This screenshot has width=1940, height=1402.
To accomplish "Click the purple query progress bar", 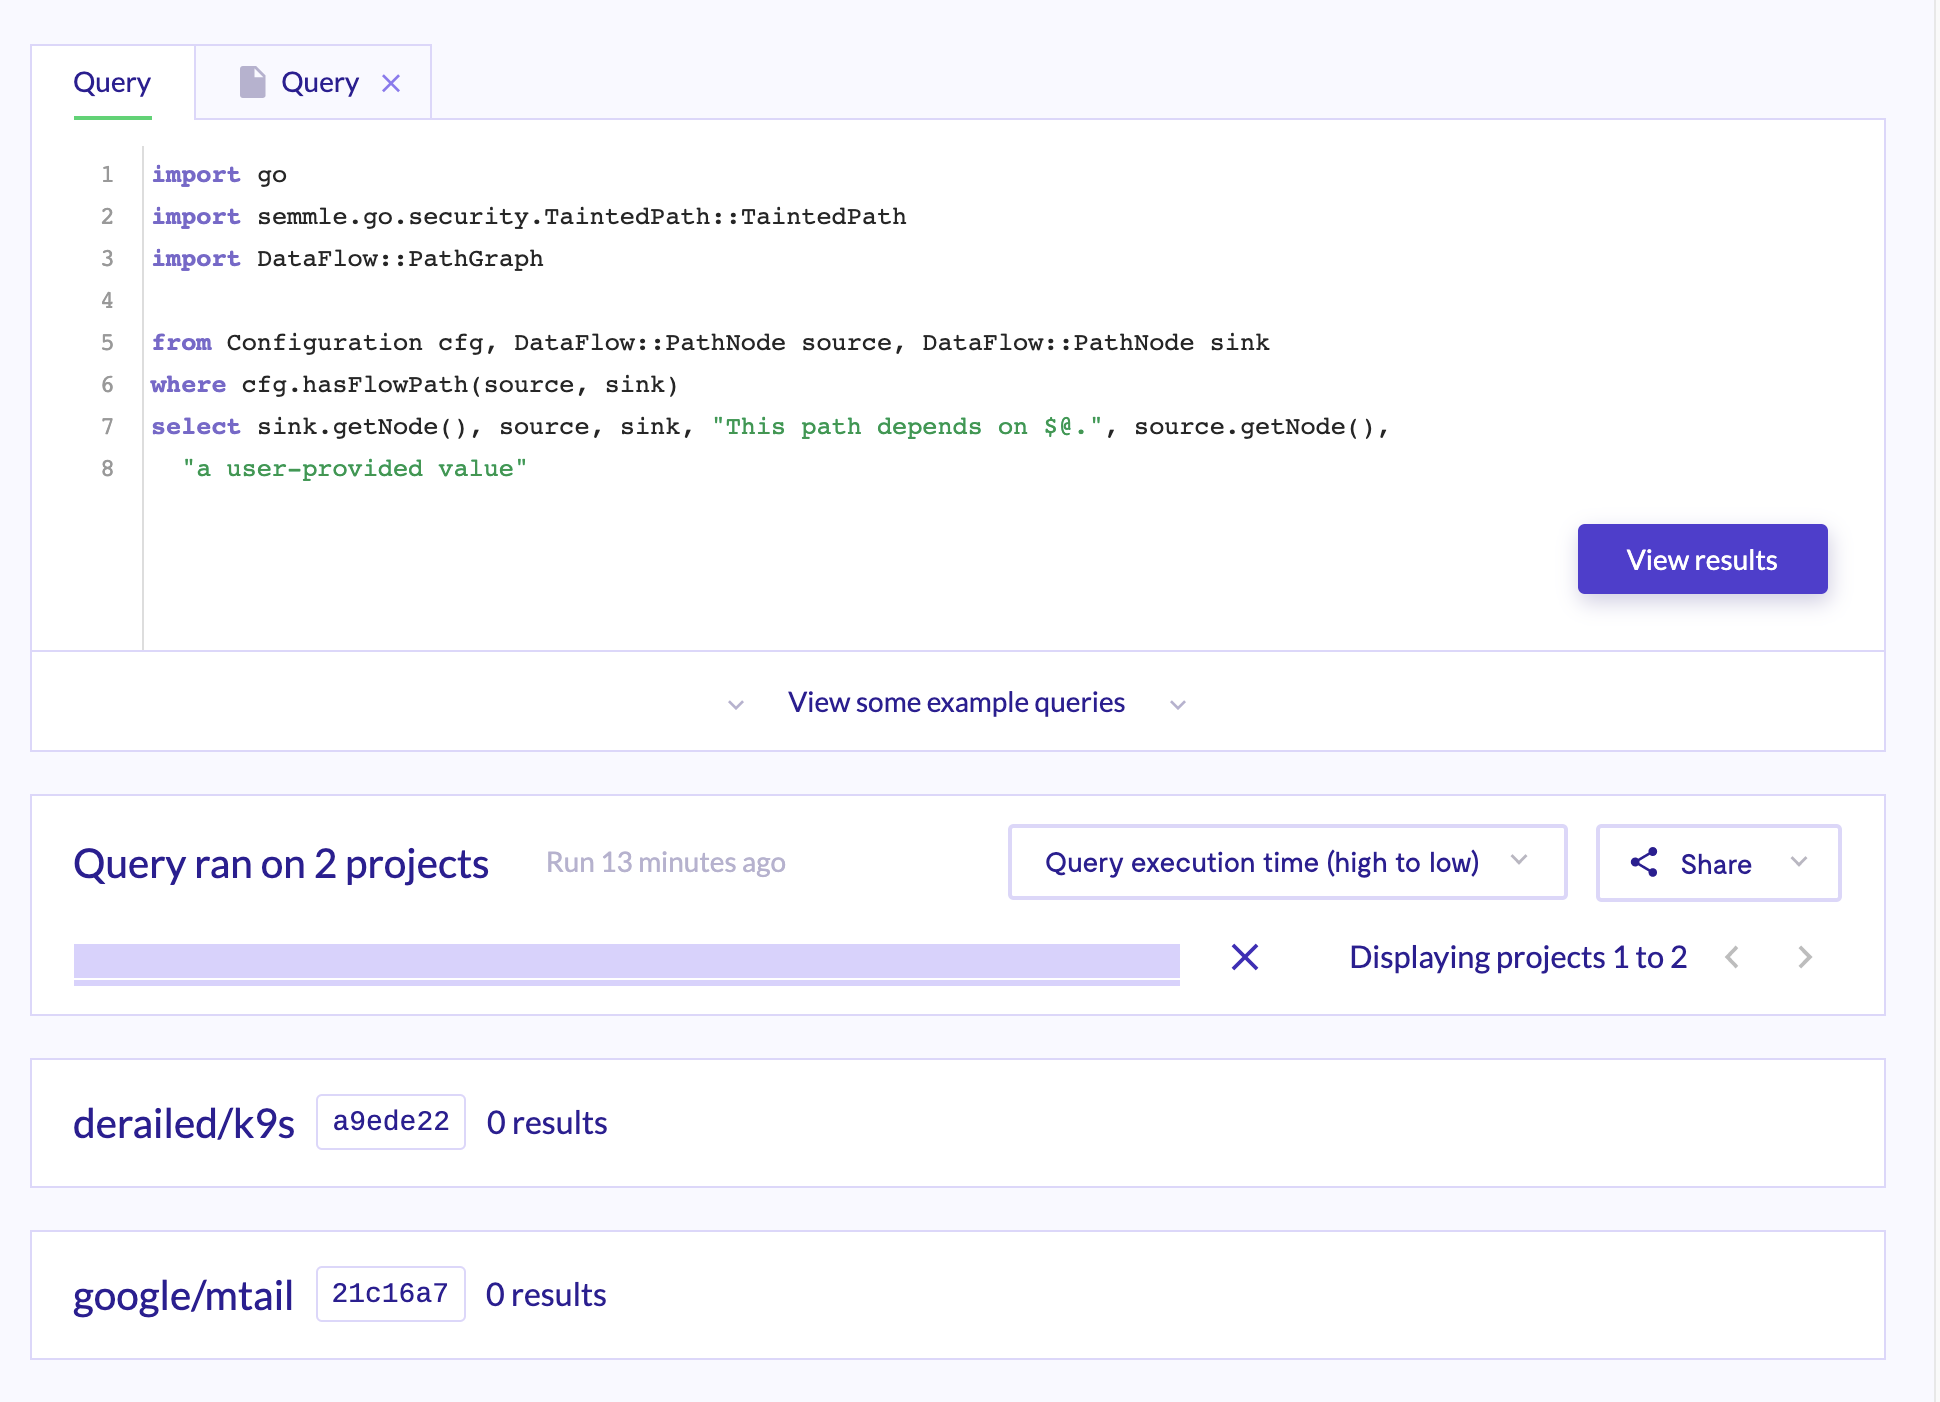I will tap(626, 962).
